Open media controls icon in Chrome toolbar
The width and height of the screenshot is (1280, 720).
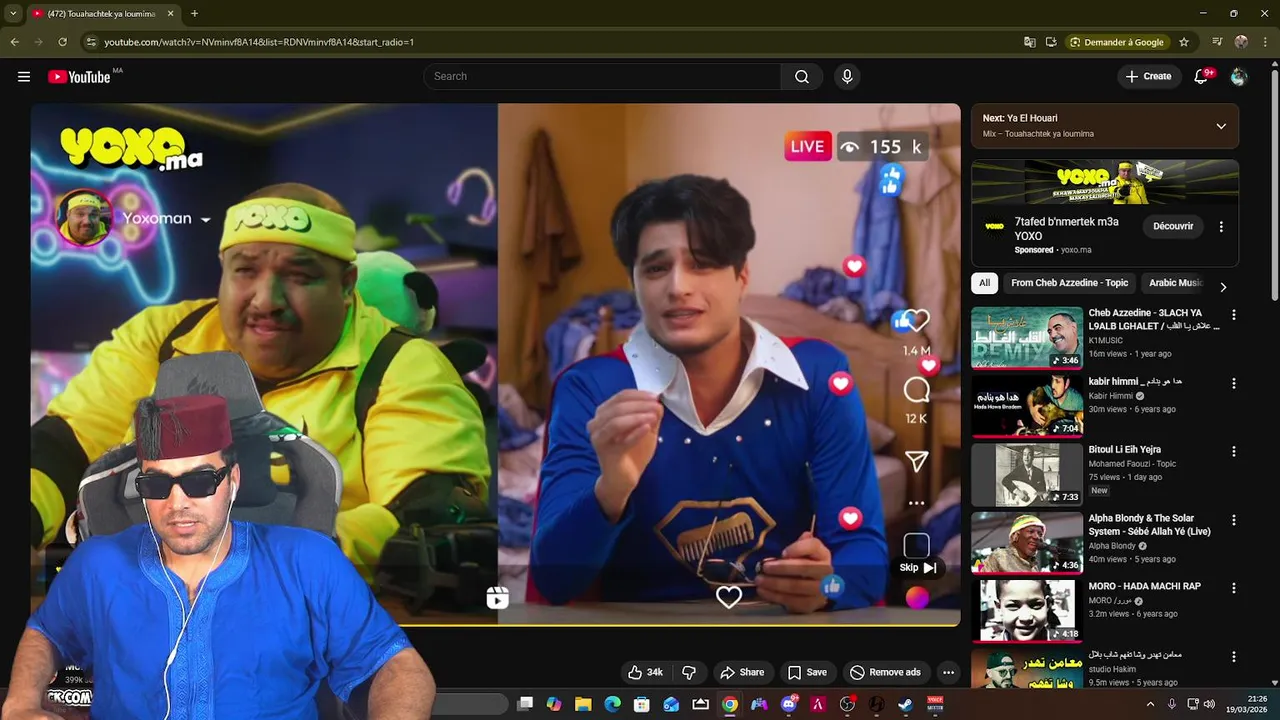point(1217,42)
